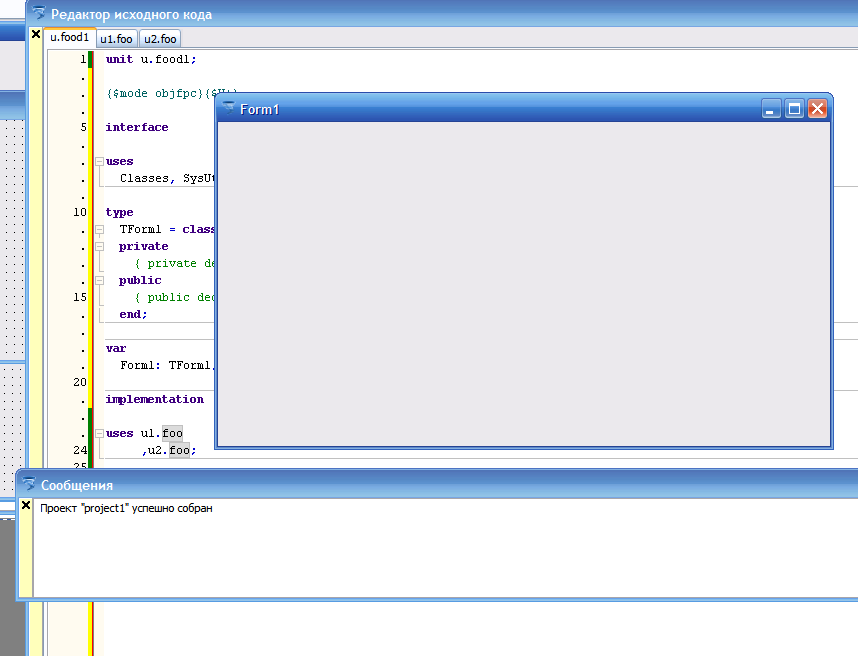Click line number 10 in the gutter
Screen dimensions: 858x656
pos(79,212)
